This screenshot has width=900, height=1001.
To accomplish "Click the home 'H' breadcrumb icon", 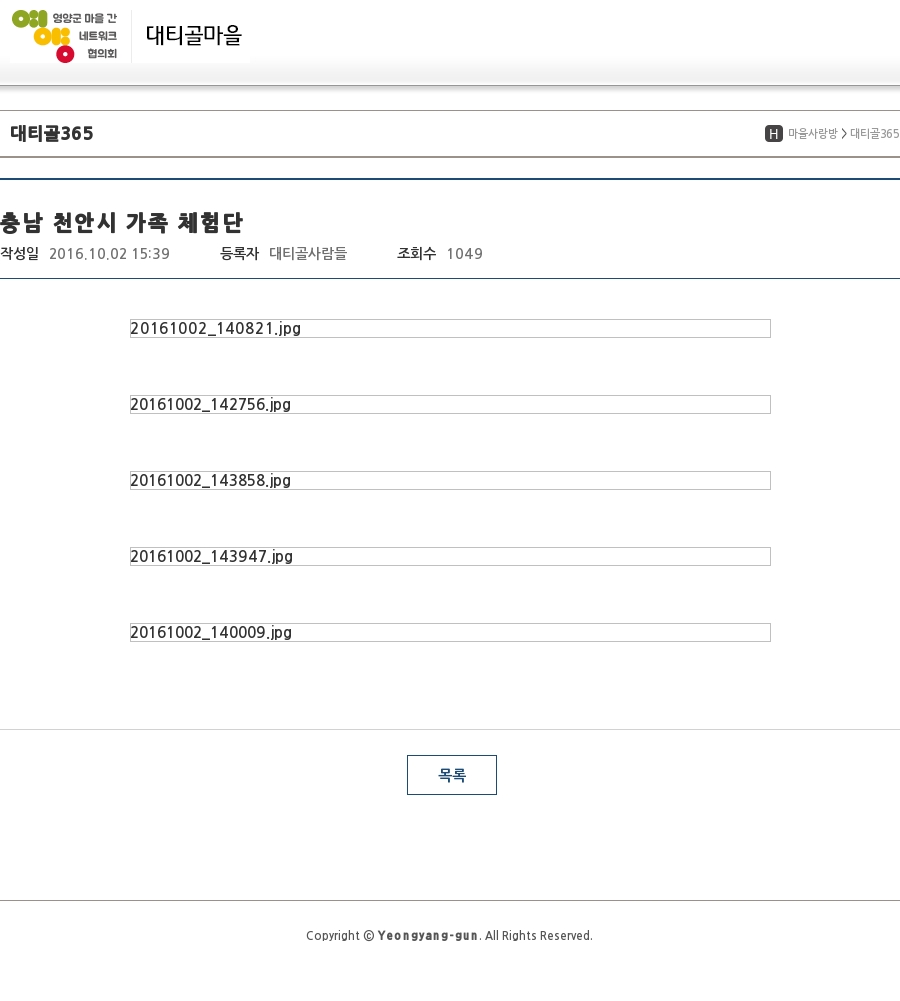I will tap(773, 134).
